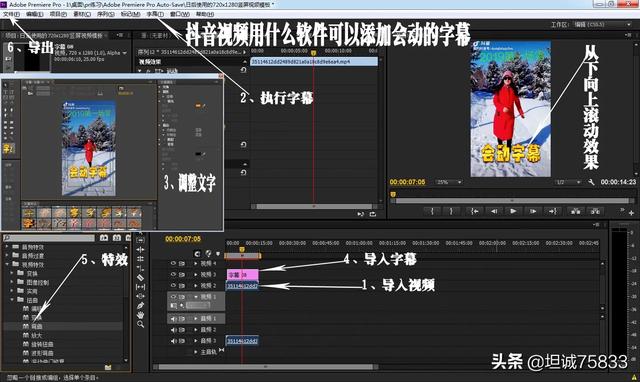Collapse the 视频特效 effects folder
The image size is (640, 382).
(7, 264)
